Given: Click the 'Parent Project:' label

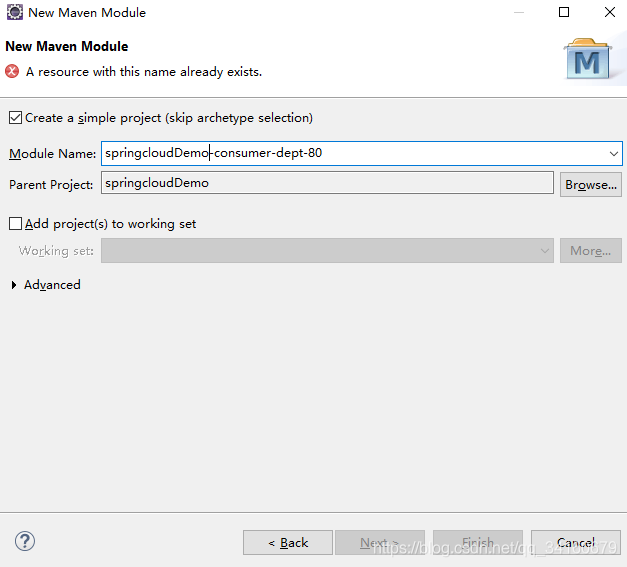Looking at the screenshot, I should click(x=51, y=185).
